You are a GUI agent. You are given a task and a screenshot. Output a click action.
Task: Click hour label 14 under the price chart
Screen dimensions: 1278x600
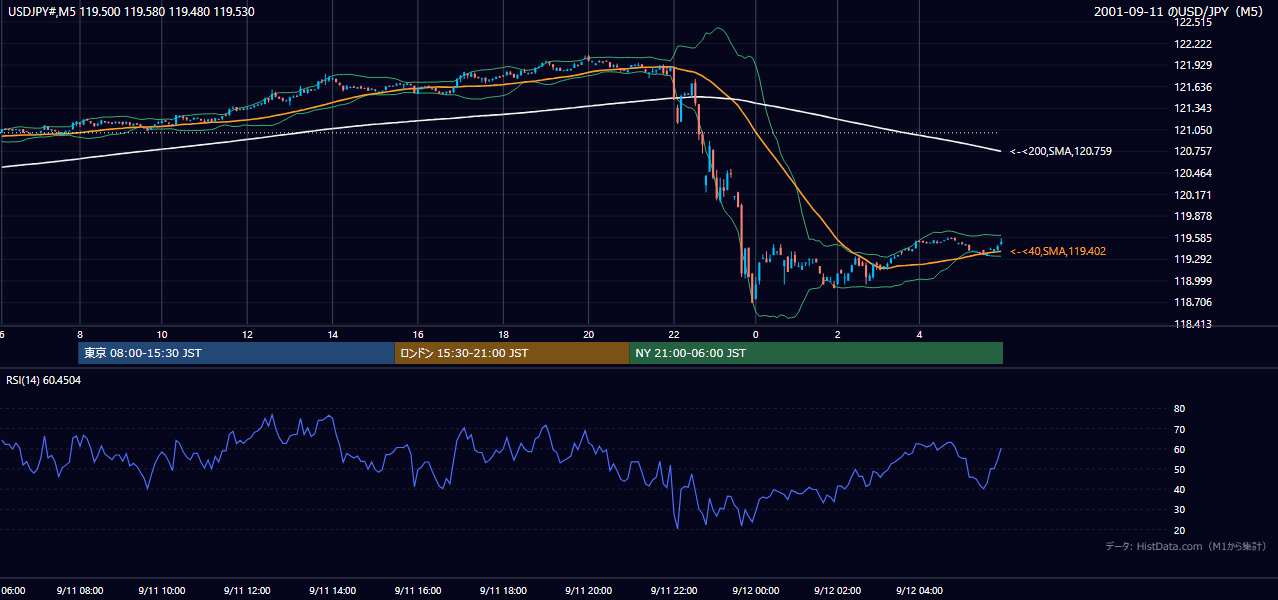[x=332, y=335]
